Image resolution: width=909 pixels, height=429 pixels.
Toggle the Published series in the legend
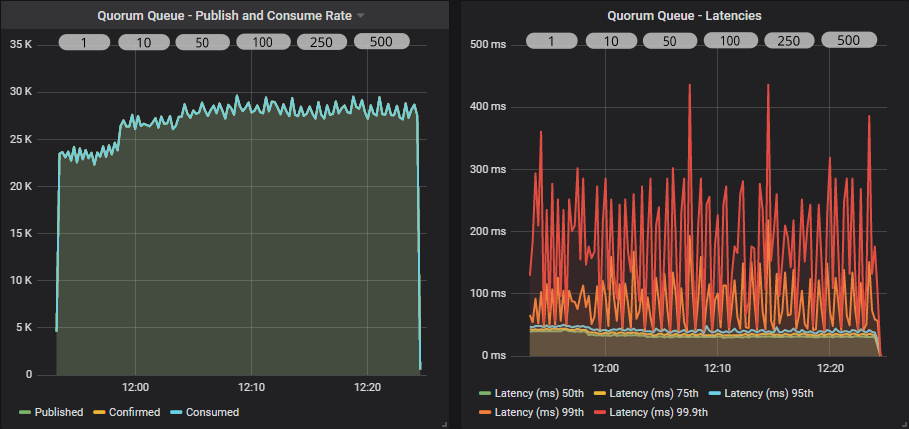pyautogui.click(x=59, y=412)
